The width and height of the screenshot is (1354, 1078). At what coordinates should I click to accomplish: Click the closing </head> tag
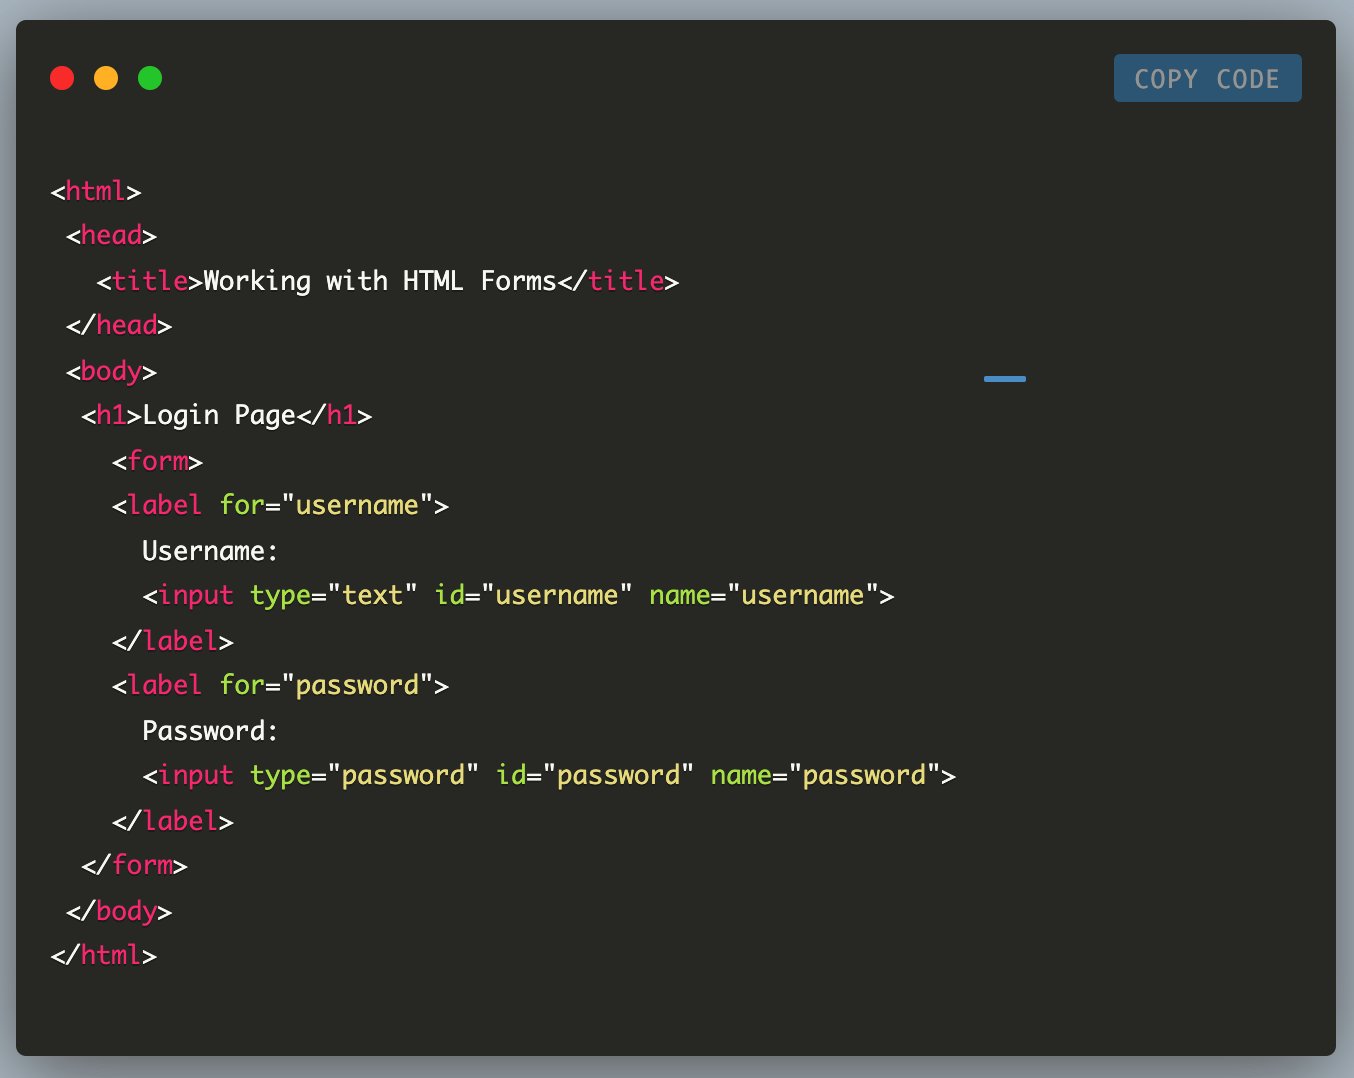point(119,325)
